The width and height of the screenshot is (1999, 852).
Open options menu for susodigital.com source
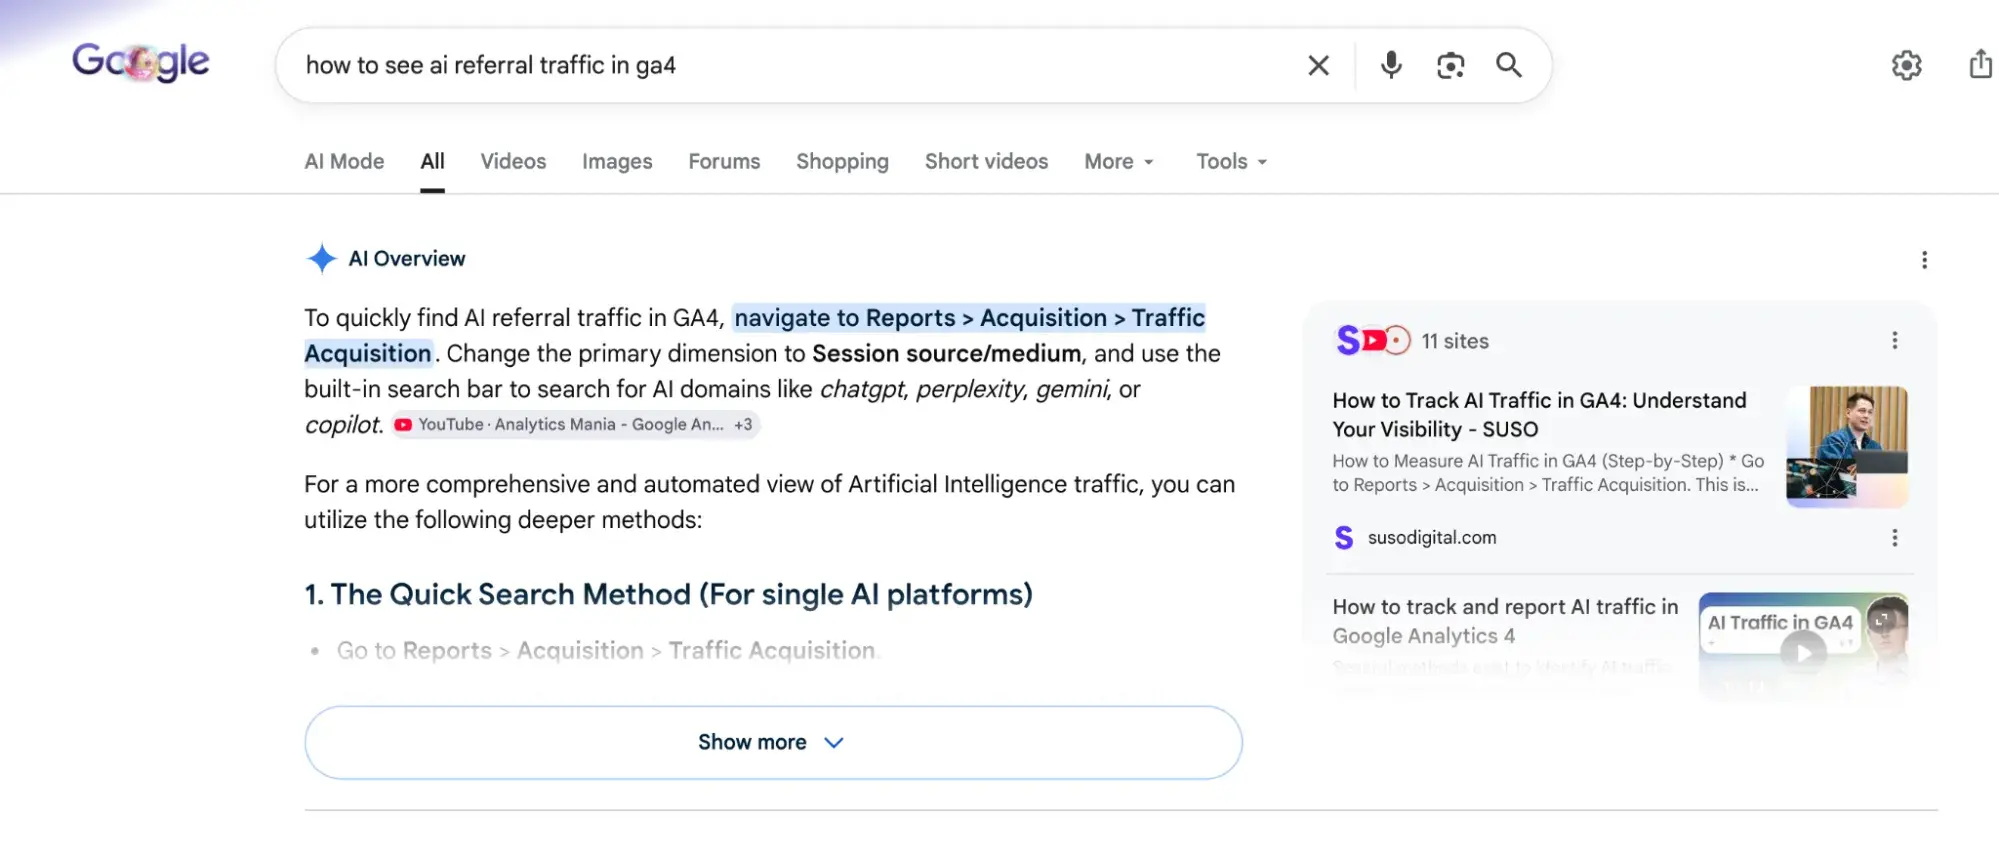(1894, 538)
